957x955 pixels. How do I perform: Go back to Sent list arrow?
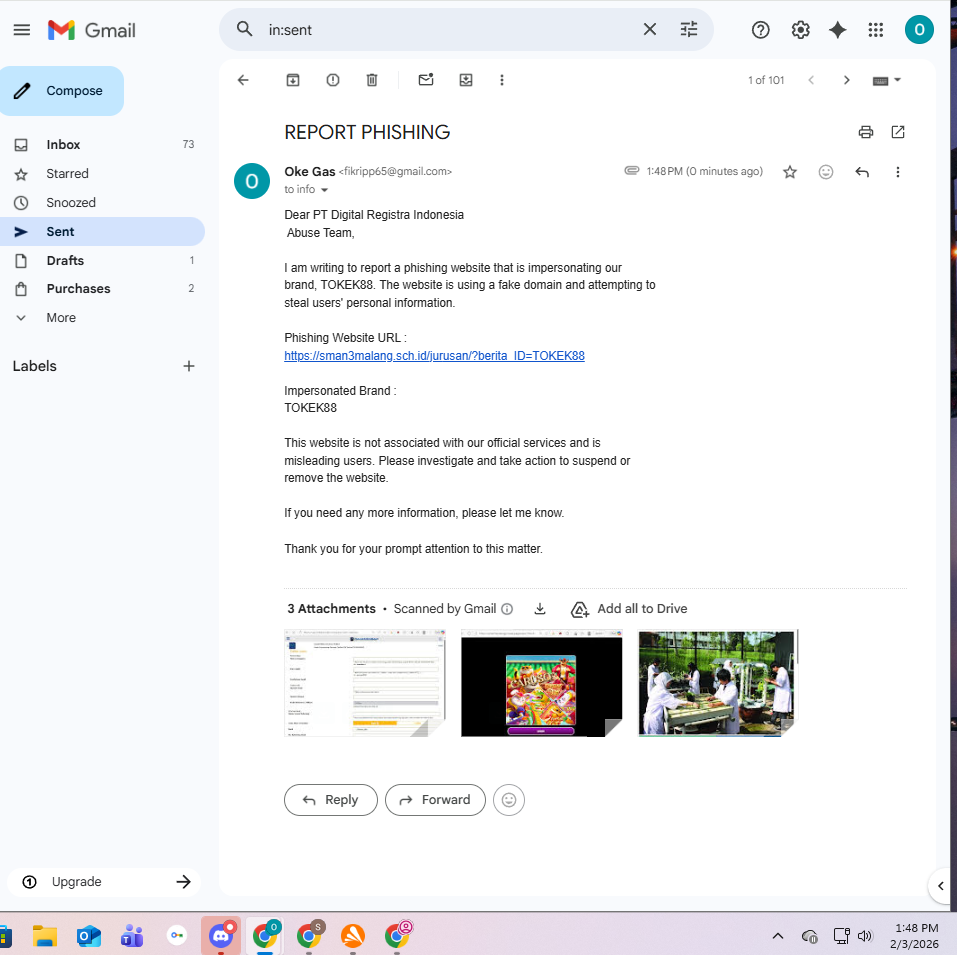pyautogui.click(x=243, y=80)
